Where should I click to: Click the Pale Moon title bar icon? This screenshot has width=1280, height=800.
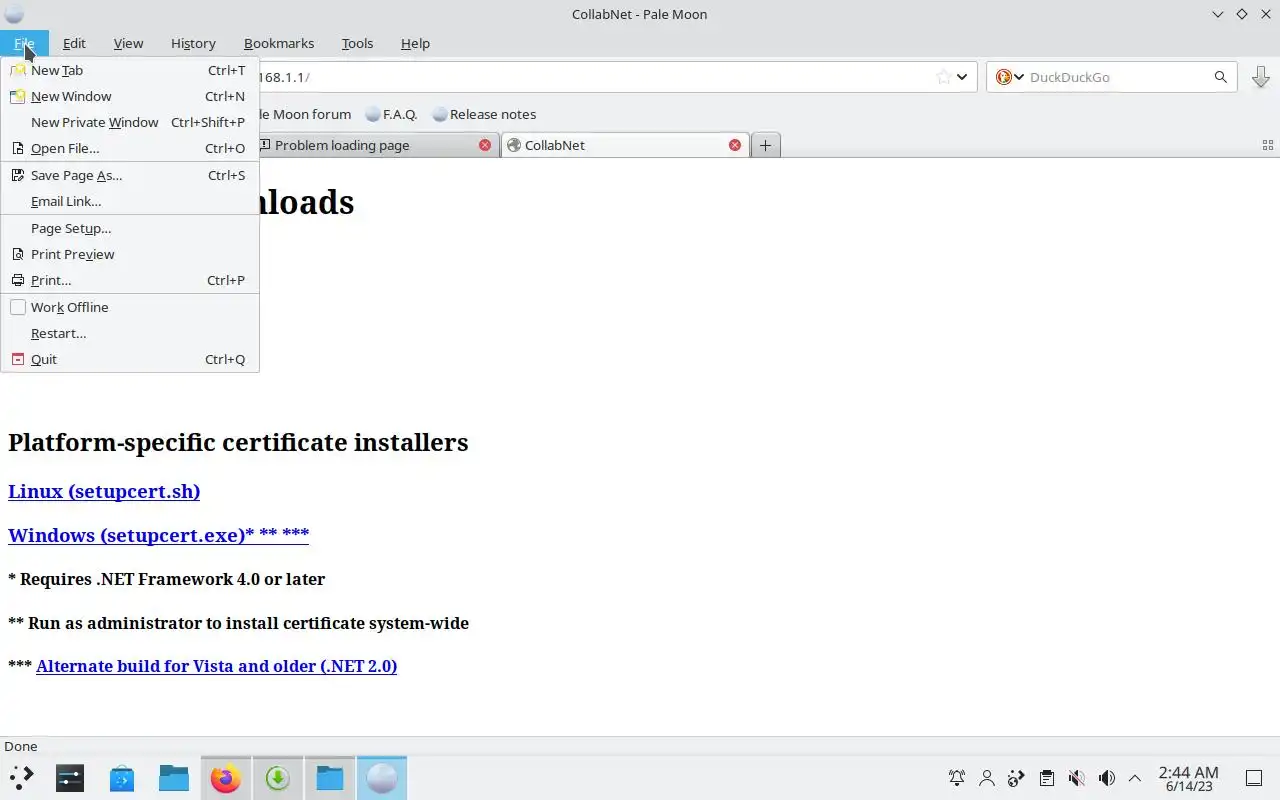pos(14,14)
